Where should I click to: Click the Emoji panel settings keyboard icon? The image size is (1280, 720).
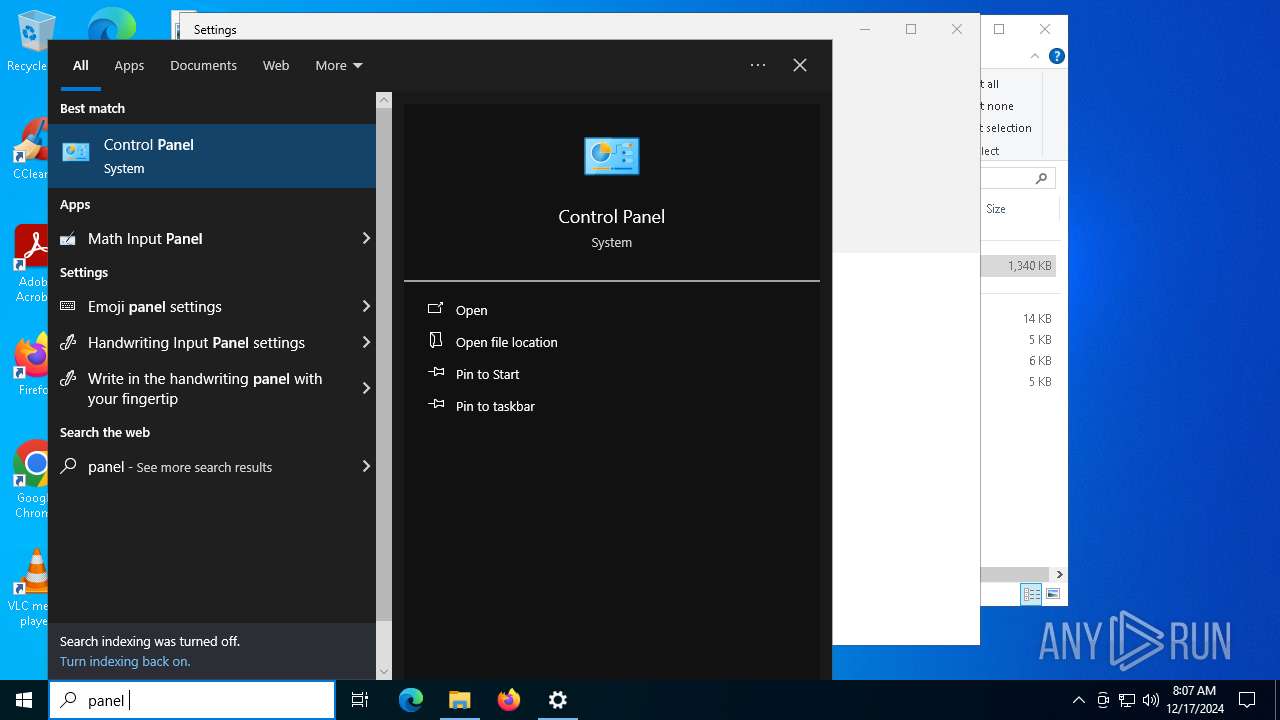click(68, 306)
